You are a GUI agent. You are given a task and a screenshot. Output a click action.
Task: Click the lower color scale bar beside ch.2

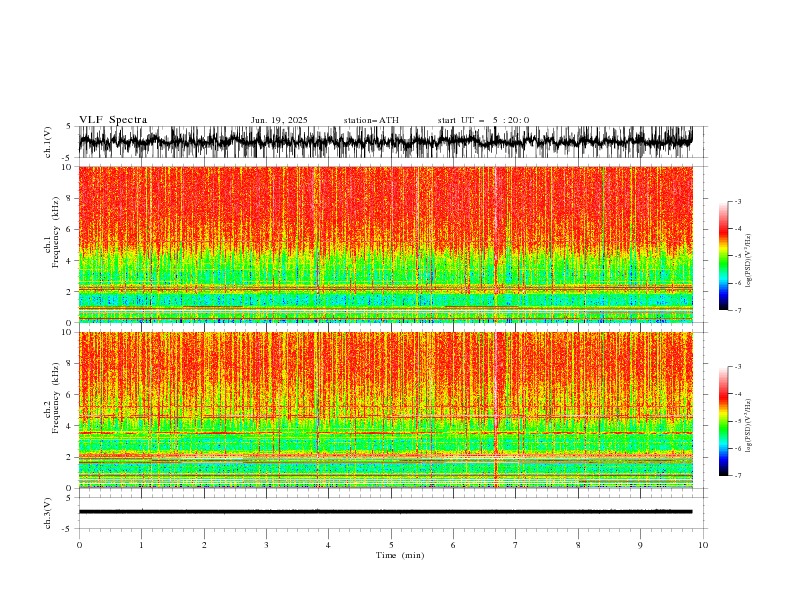723,421
